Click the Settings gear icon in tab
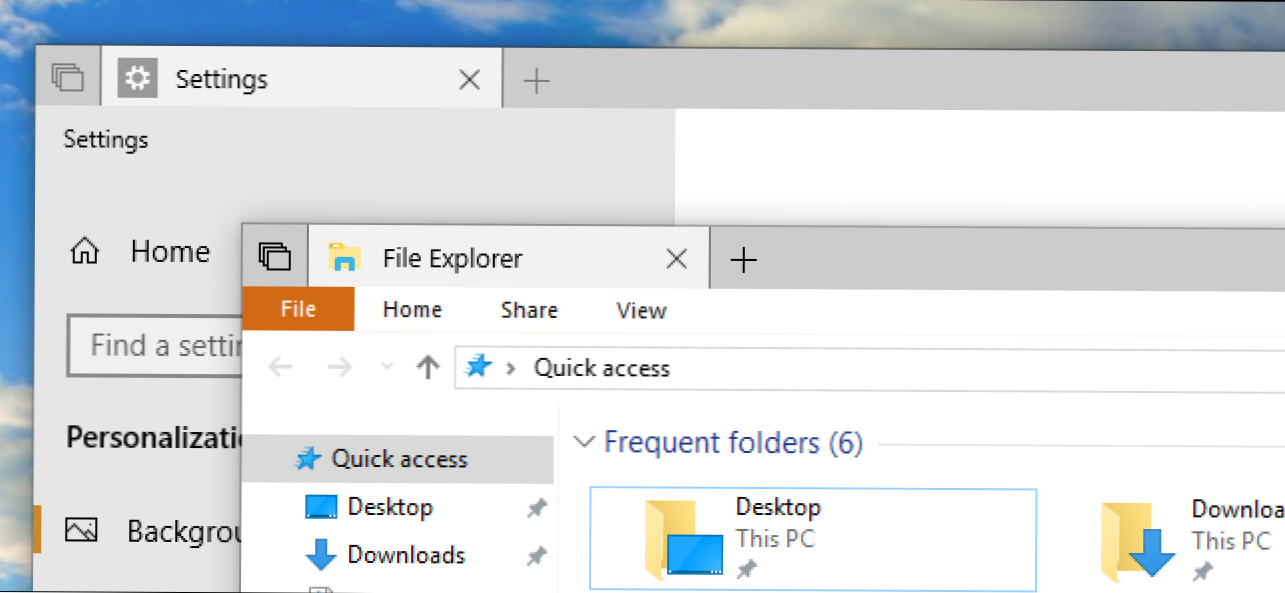 click(x=137, y=79)
